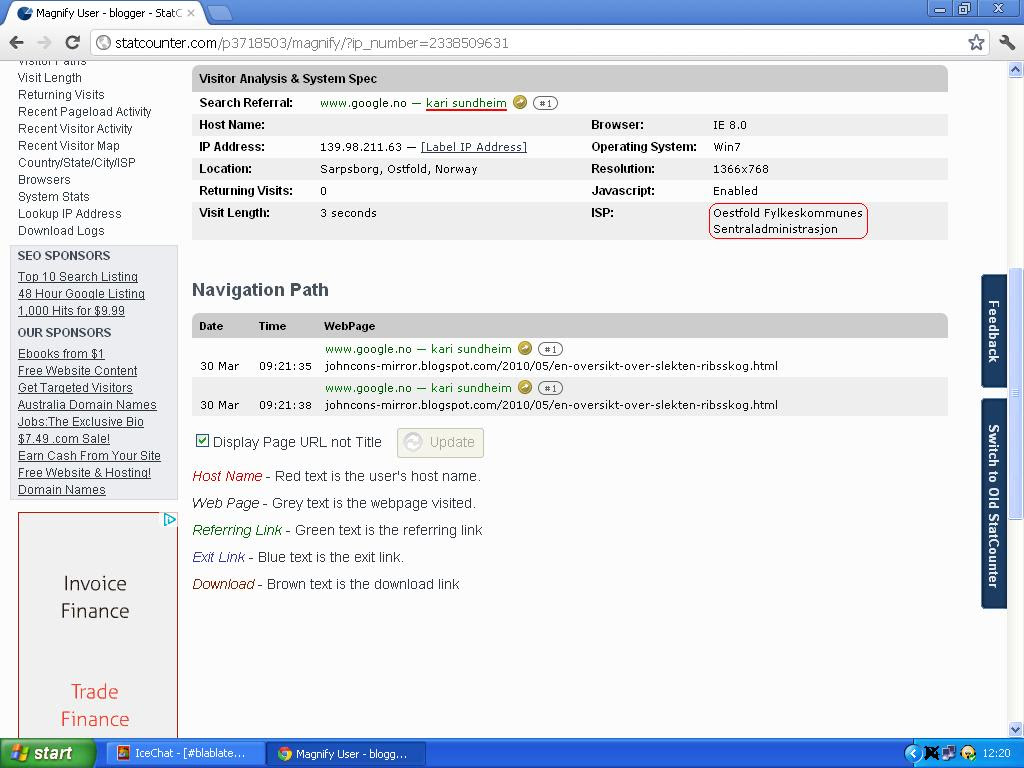Open Visit Length in the sidebar
Viewport: 1024px width, 768px height.
click(50, 78)
